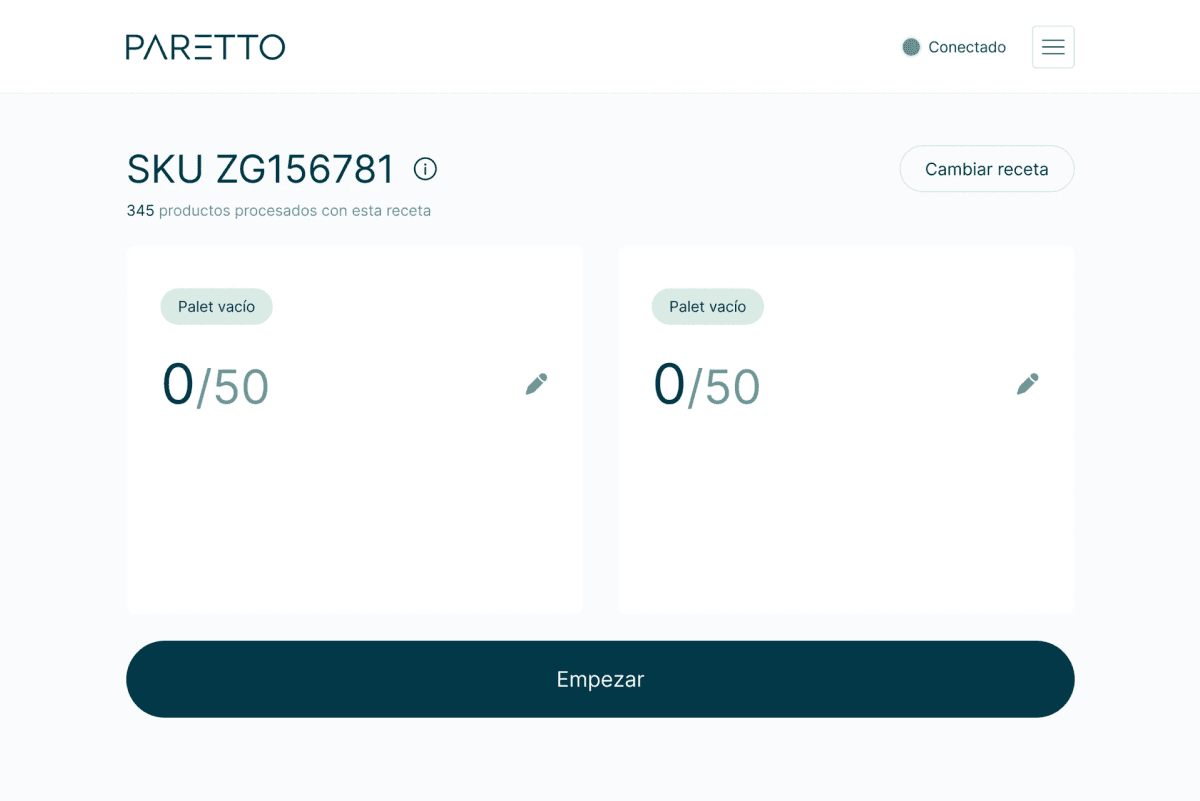Click the blank white top header bar

point(600,47)
